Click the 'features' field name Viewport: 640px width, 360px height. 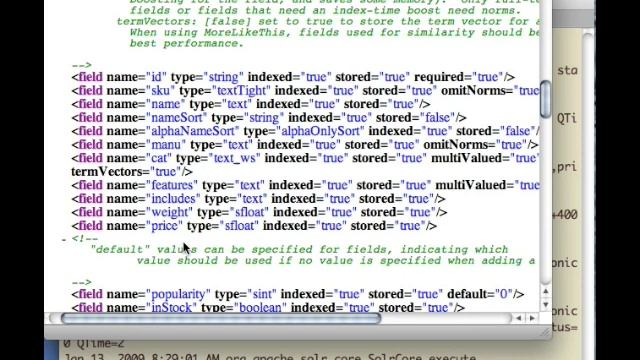coord(172,185)
